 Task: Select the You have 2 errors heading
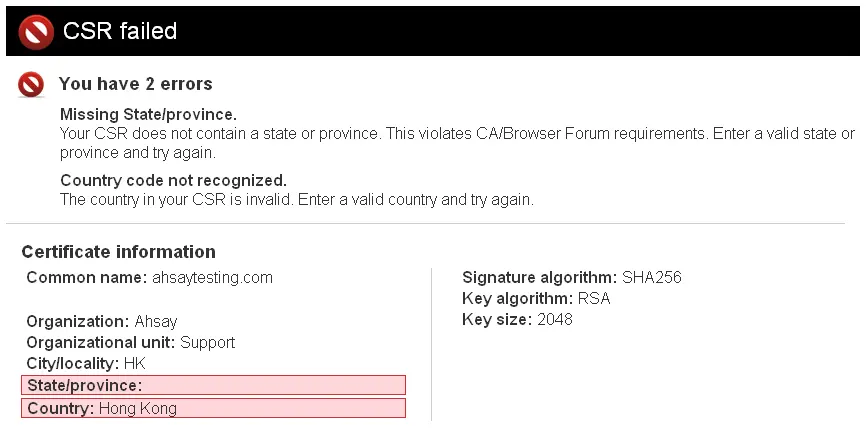tap(136, 84)
